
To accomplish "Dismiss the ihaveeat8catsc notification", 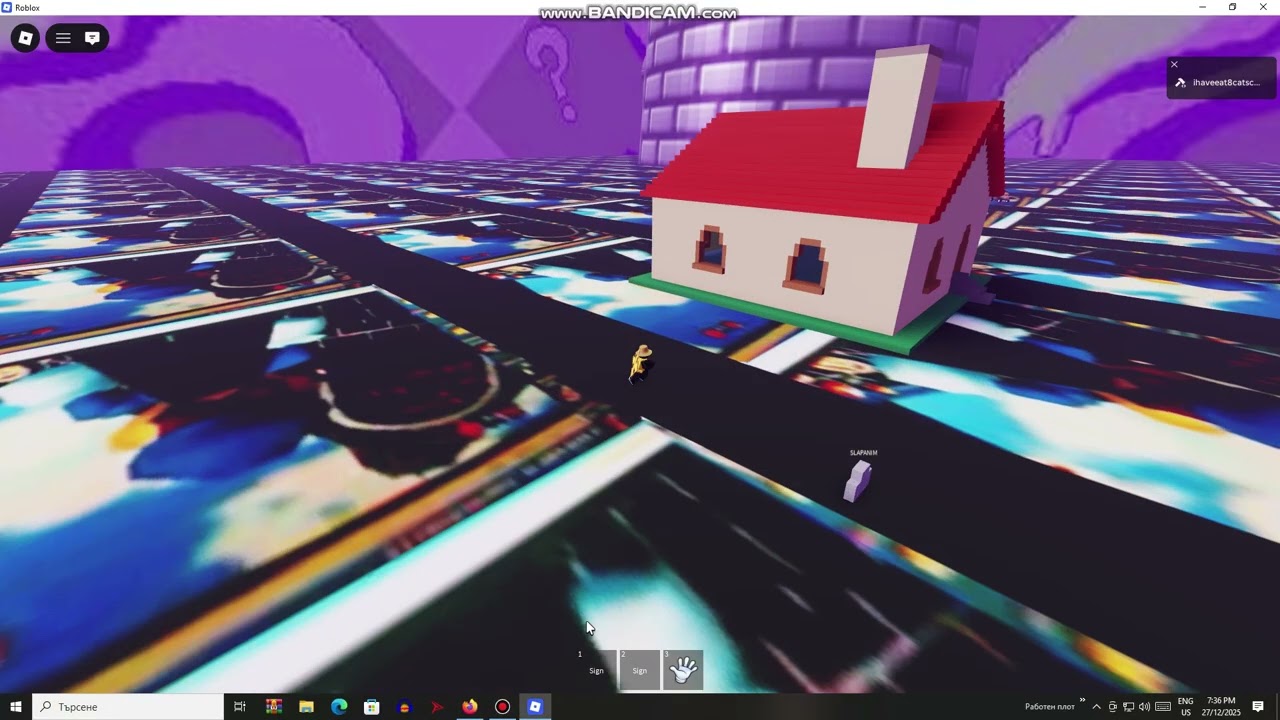I will 1174,64.
